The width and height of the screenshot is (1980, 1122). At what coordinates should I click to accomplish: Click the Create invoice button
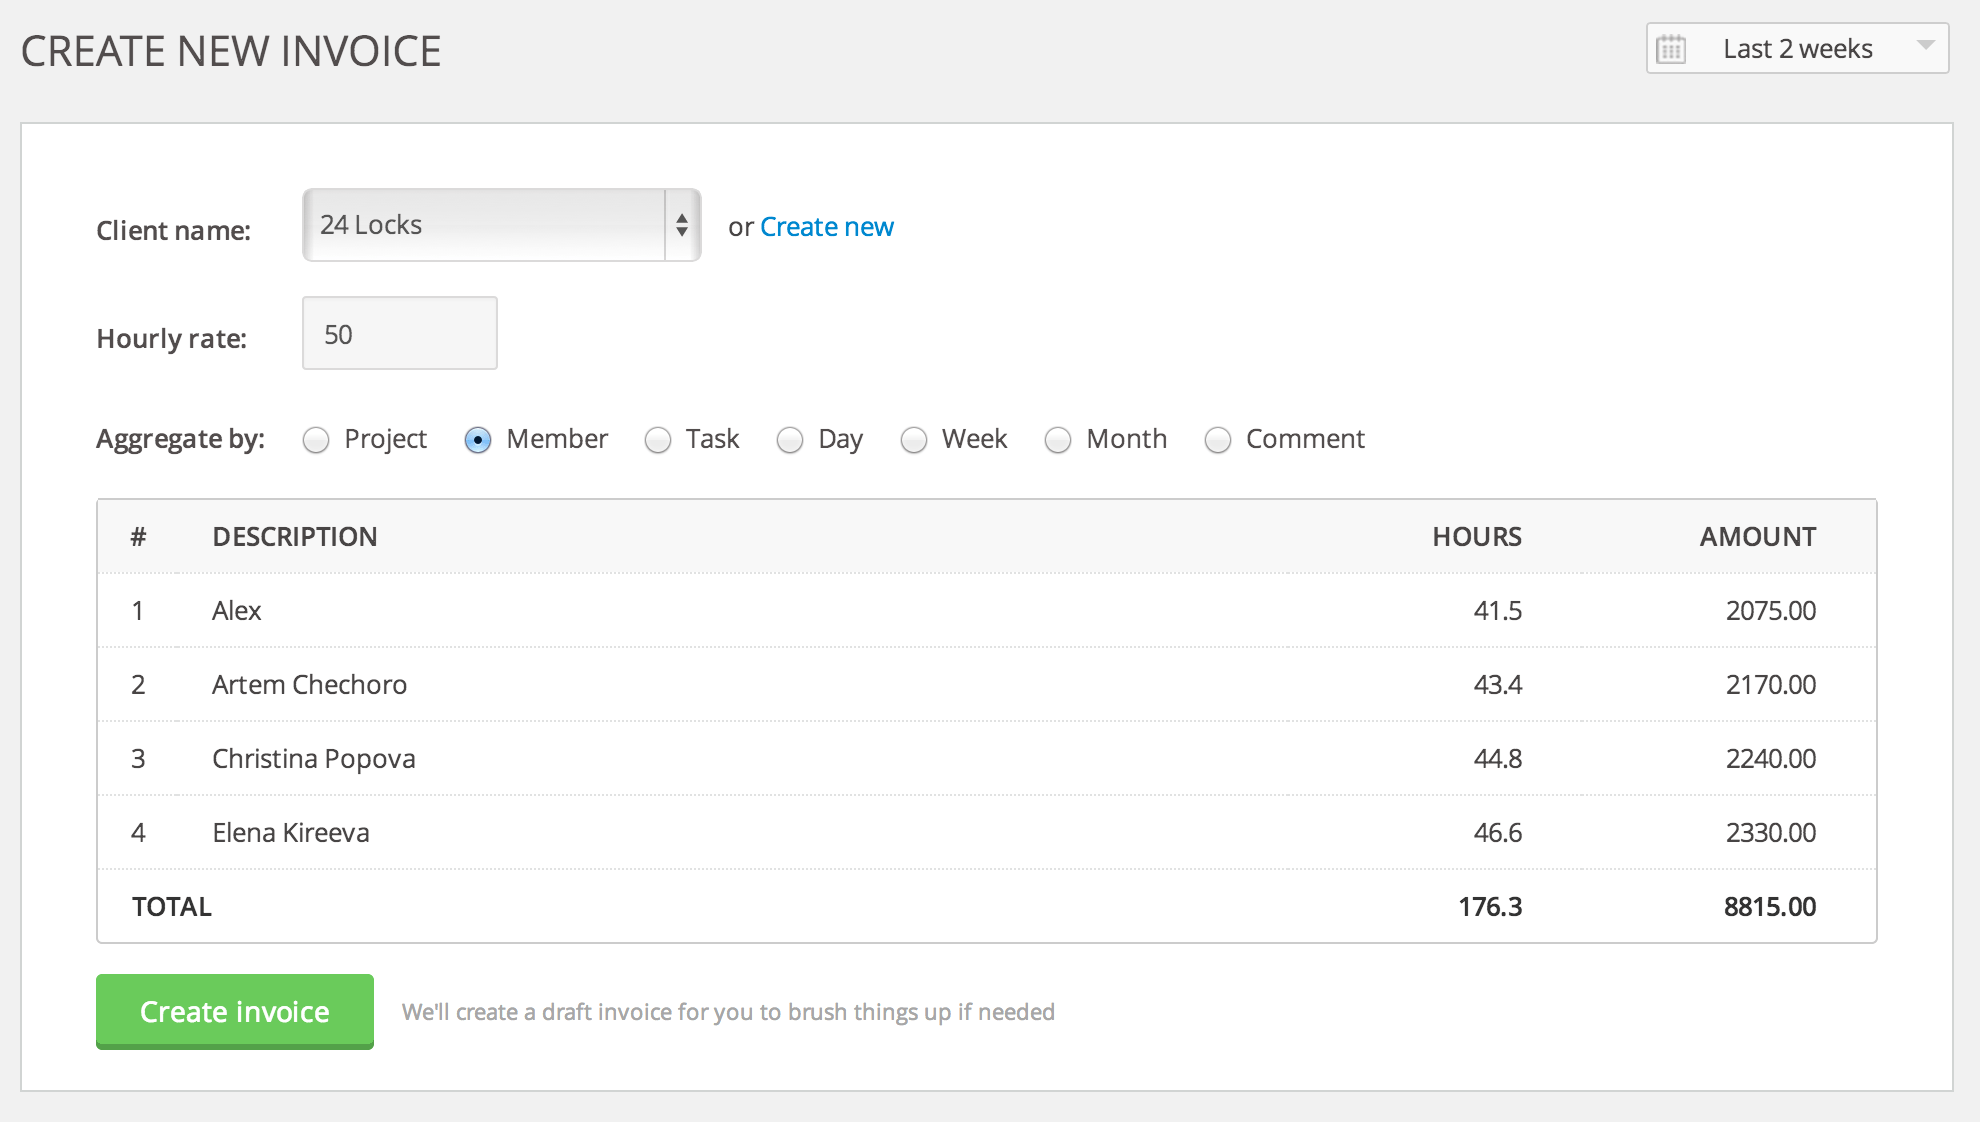233,1009
